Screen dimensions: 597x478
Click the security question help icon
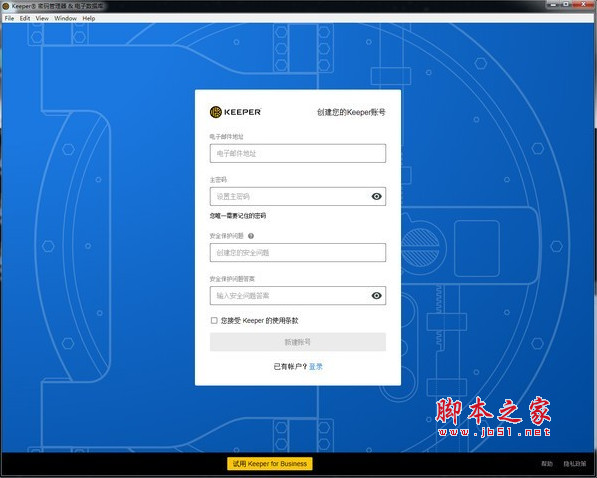click(x=251, y=236)
